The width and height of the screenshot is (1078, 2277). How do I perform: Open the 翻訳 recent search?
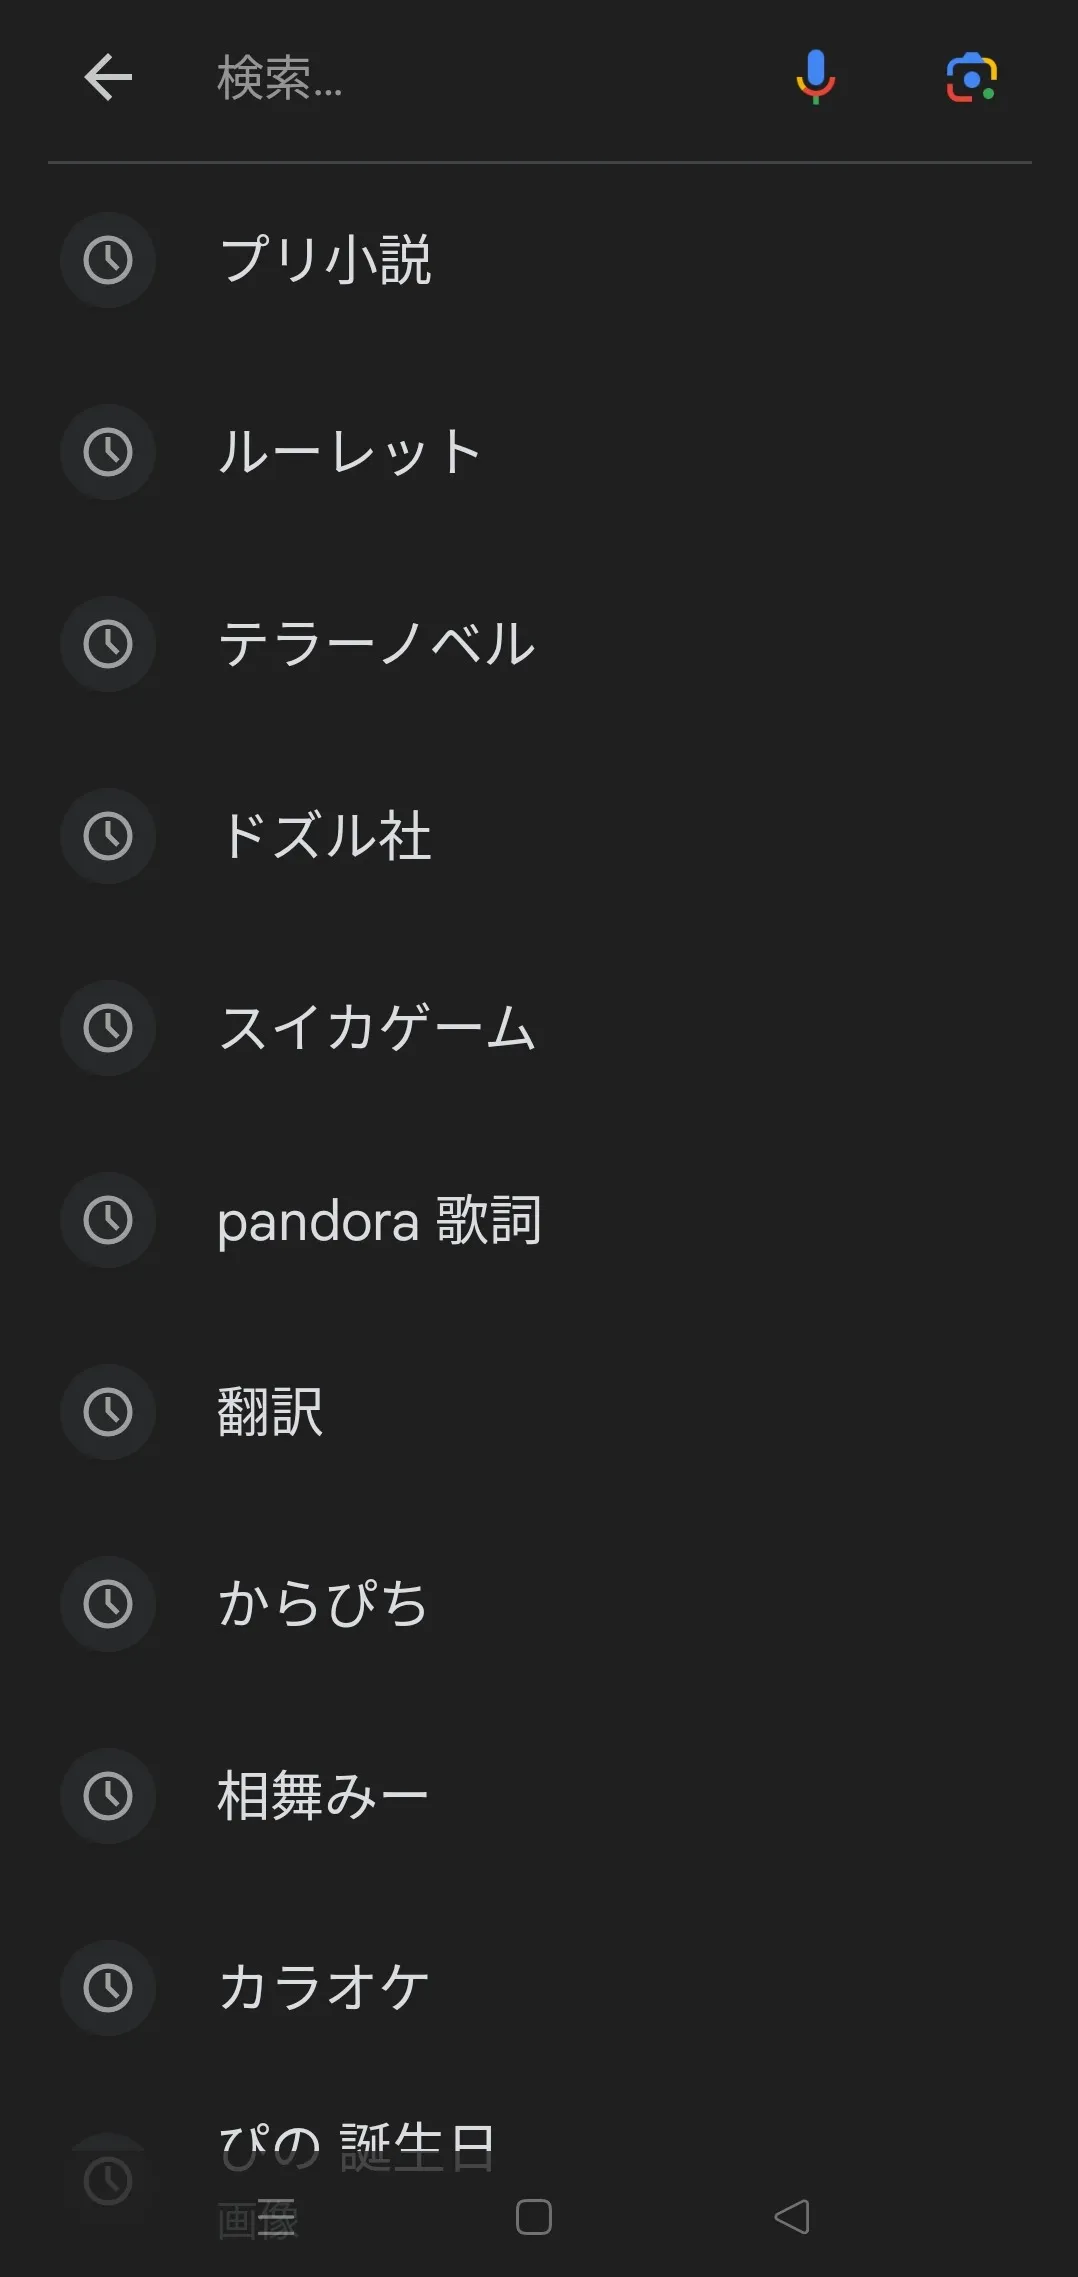tap(270, 1412)
